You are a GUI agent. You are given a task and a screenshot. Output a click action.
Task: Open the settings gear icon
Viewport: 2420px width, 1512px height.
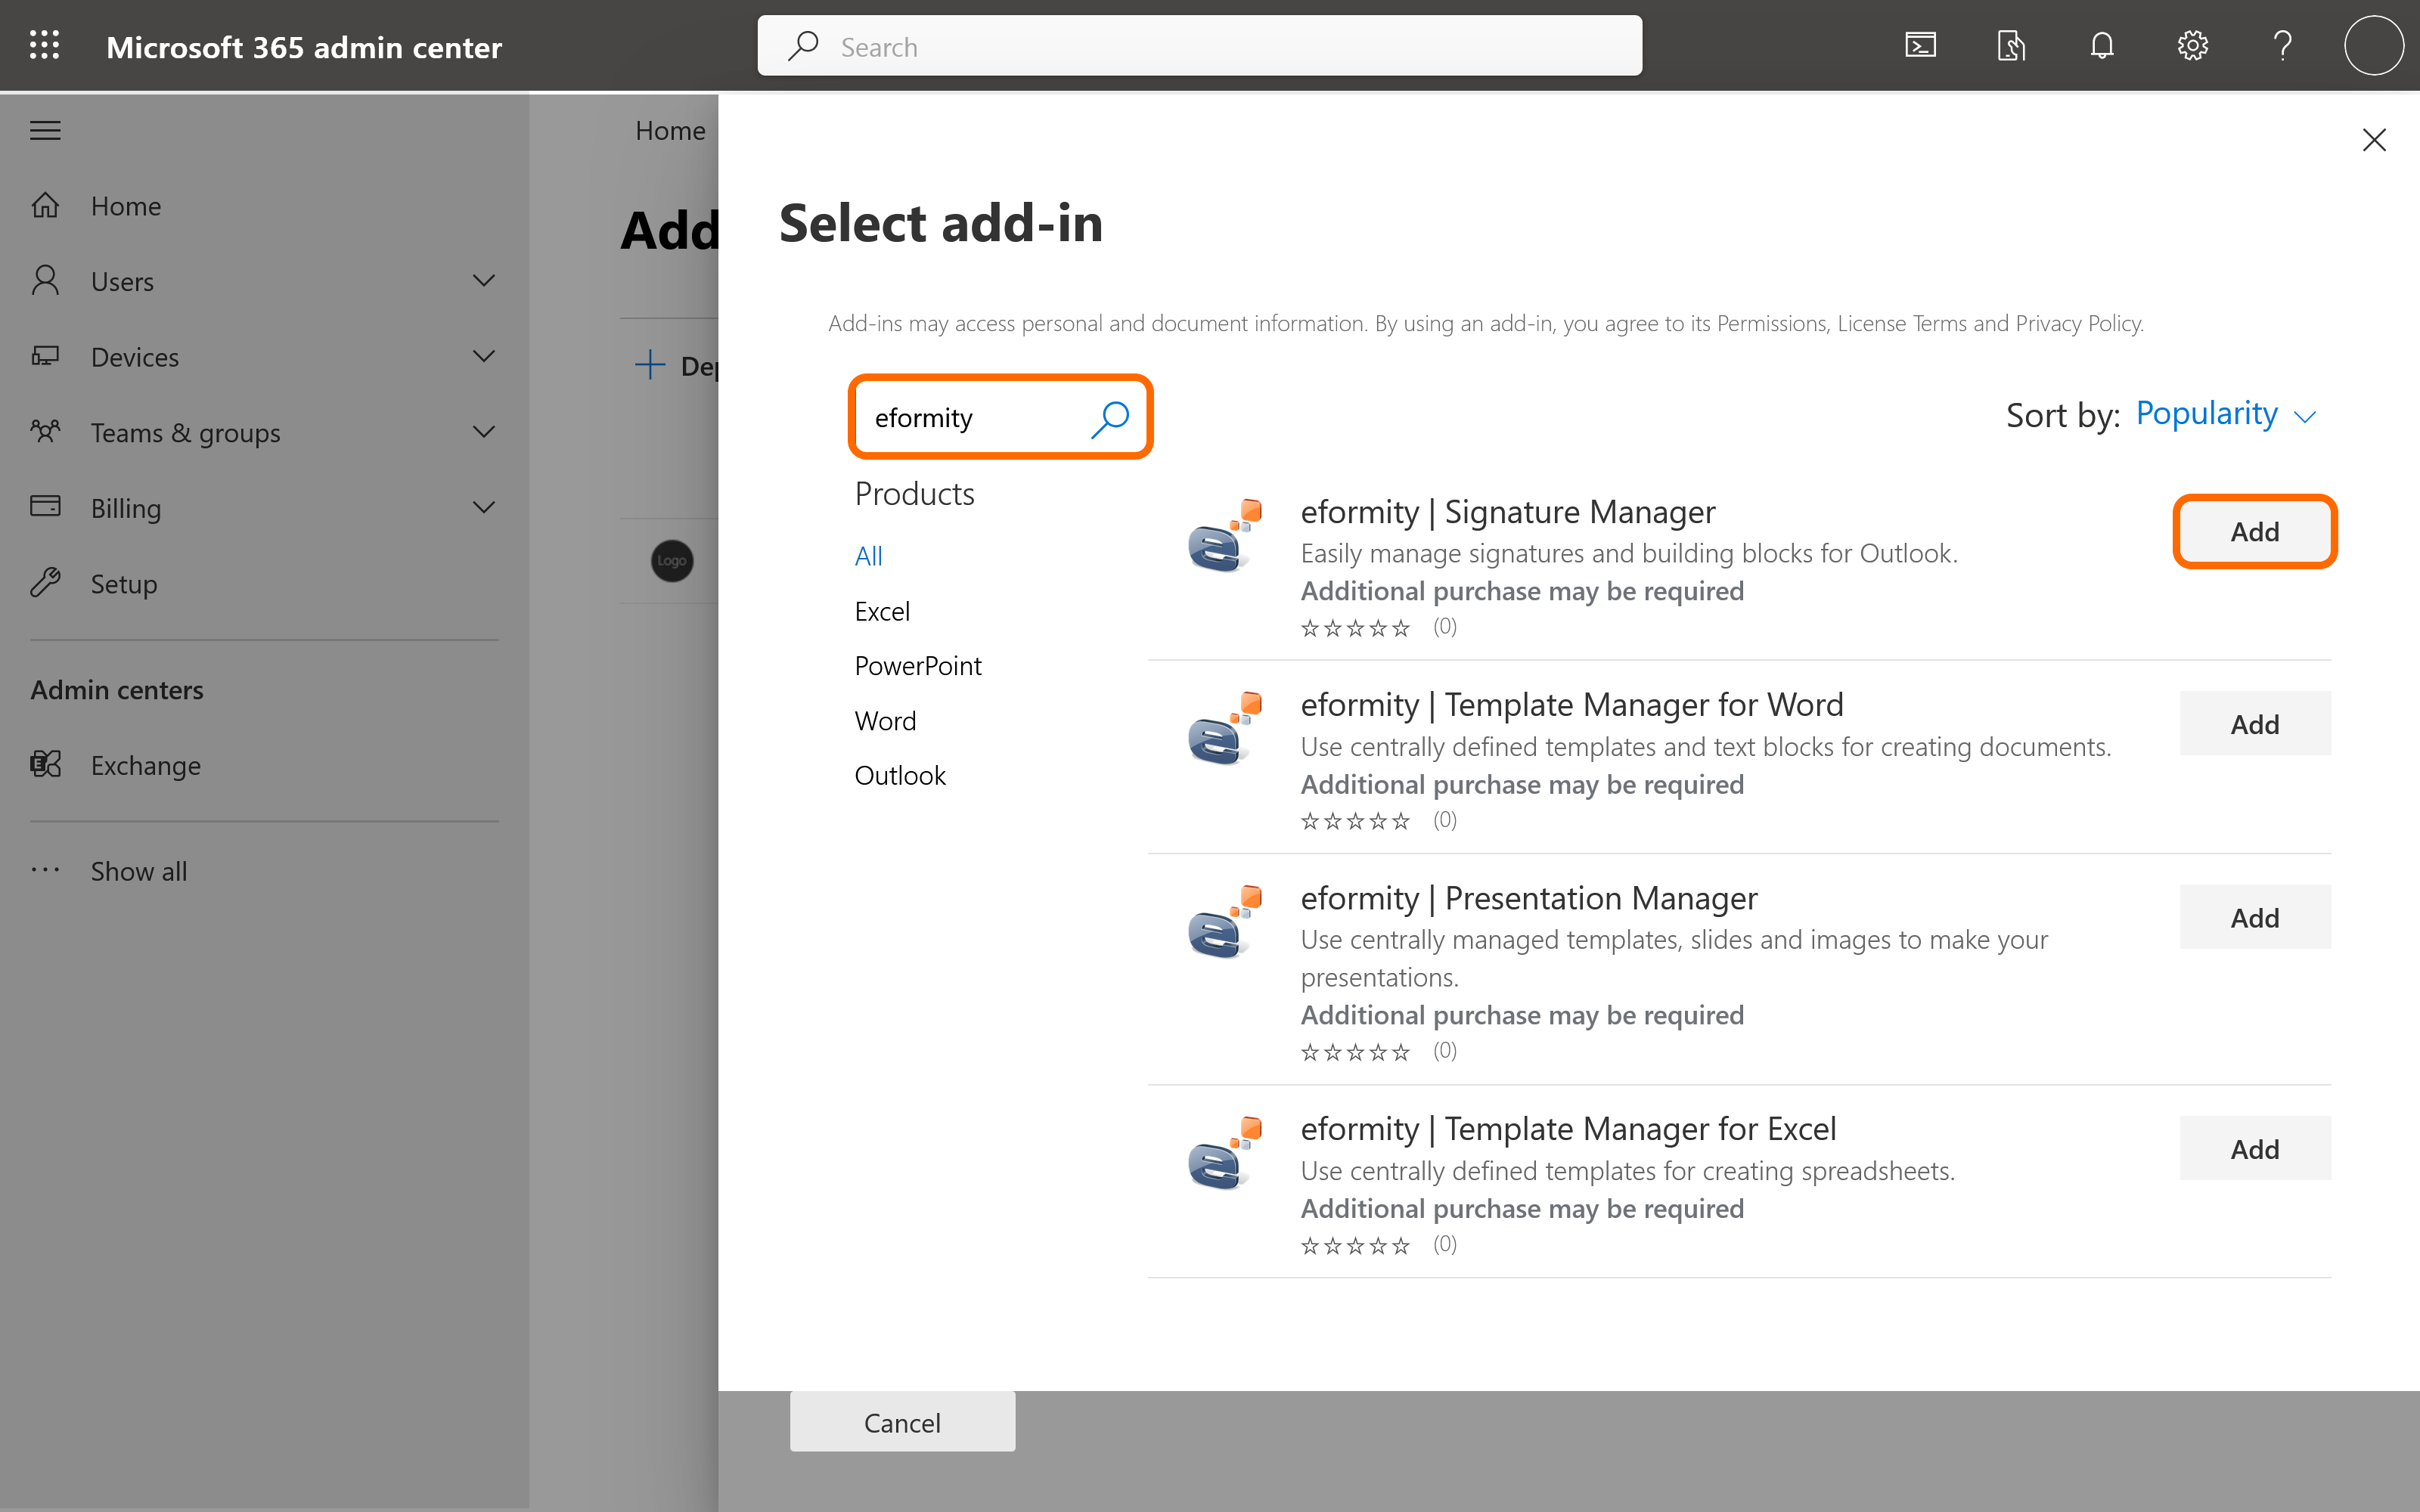click(x=2192, y=46)
